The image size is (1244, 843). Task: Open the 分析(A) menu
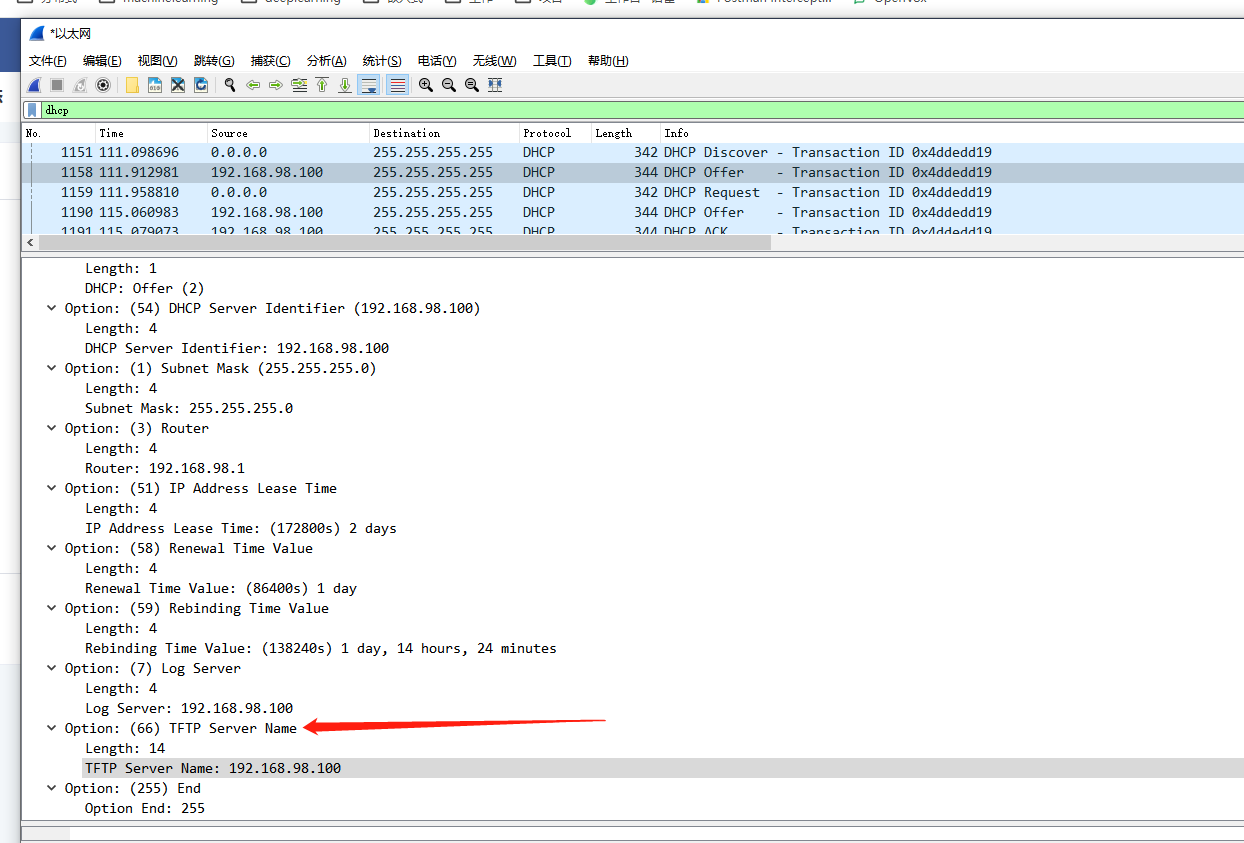(x=326, y=61)
